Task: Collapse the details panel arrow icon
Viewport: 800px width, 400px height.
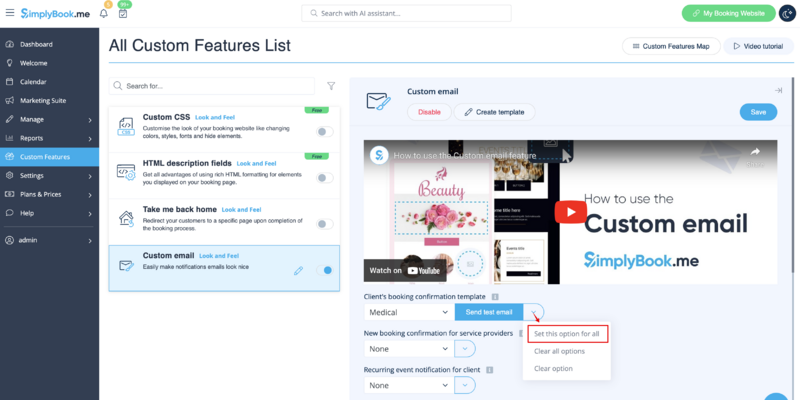Action: coord(778,90)
